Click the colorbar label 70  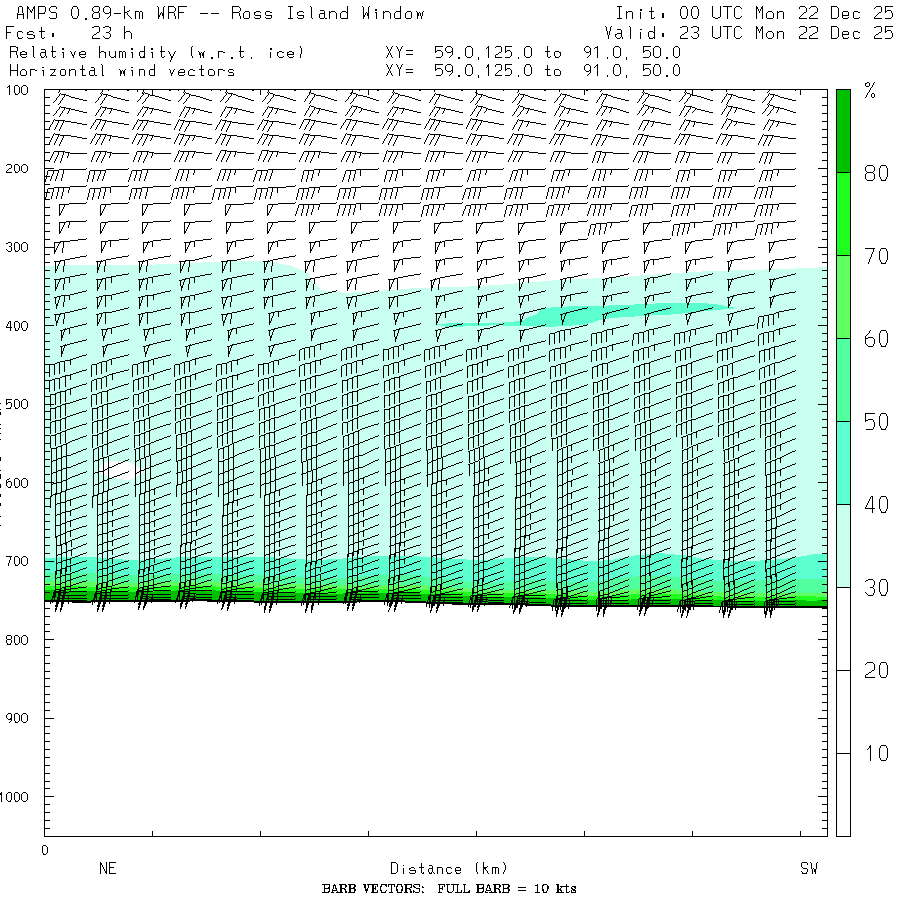(x=876, y=257)
